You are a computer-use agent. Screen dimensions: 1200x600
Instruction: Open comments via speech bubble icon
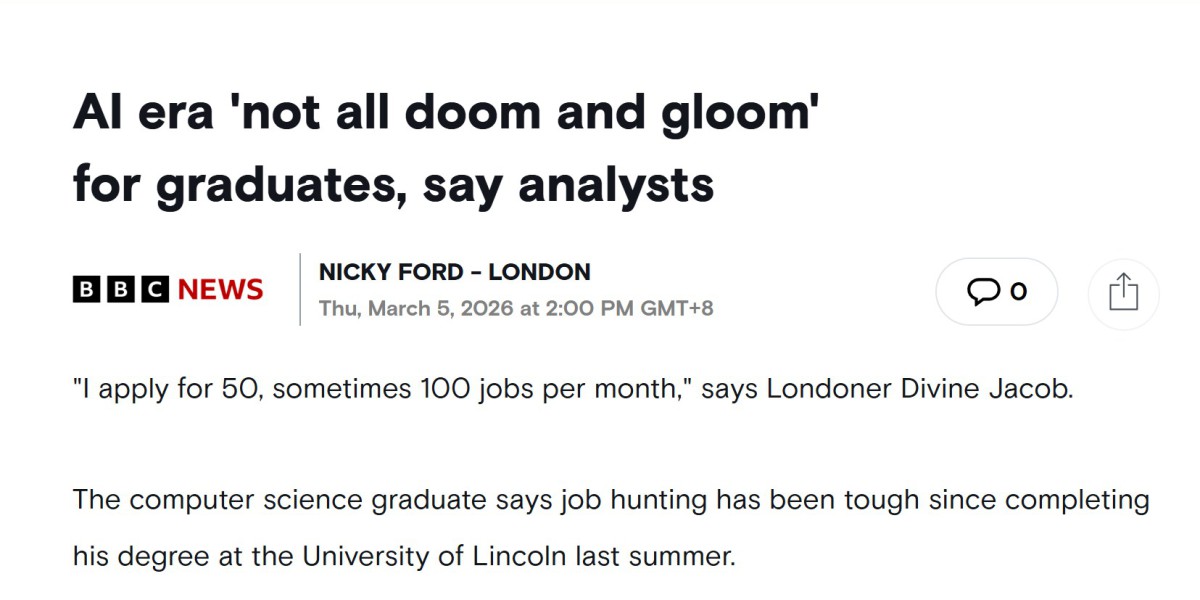(983, 291)
